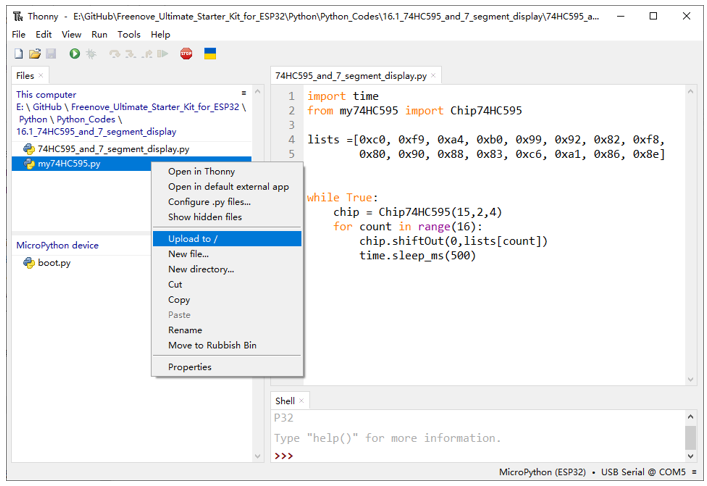Choose Upload to / in context menu
This screenshot has height=486, width=707.
click(x=227, y=239)
